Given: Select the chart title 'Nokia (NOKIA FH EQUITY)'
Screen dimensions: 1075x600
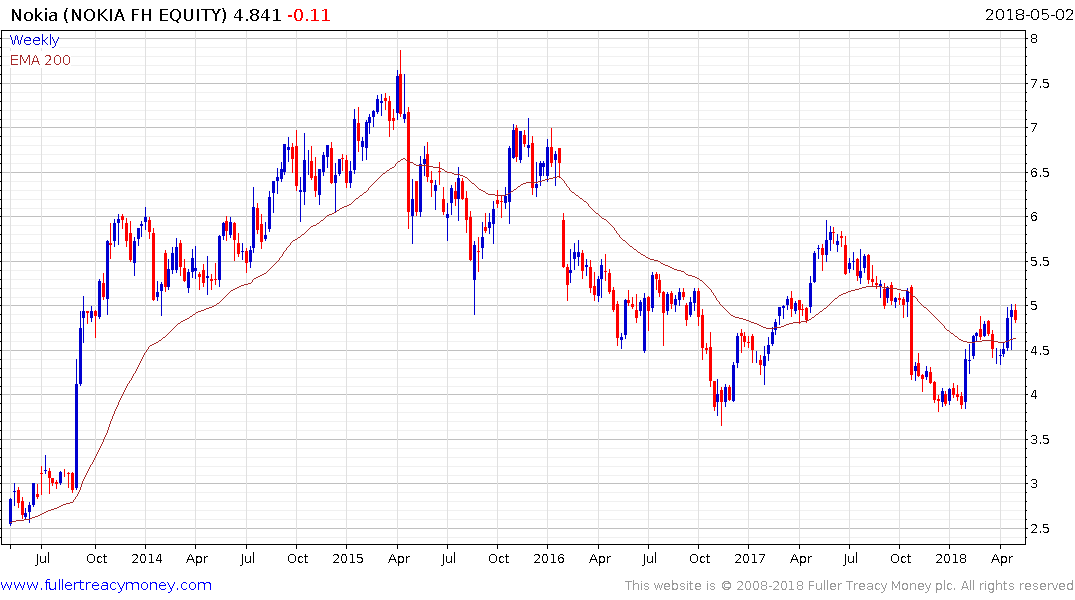Looking at the screenshot, I should click(119, 15).
